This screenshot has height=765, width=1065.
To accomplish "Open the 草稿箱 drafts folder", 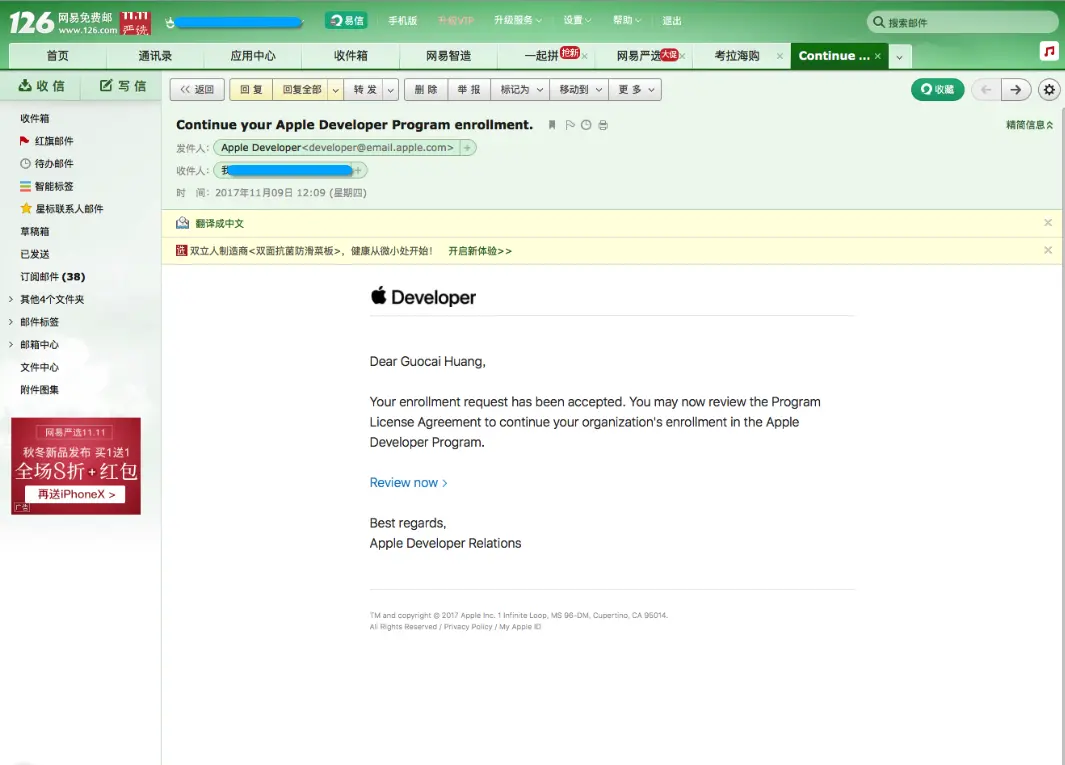I will 35,231.
